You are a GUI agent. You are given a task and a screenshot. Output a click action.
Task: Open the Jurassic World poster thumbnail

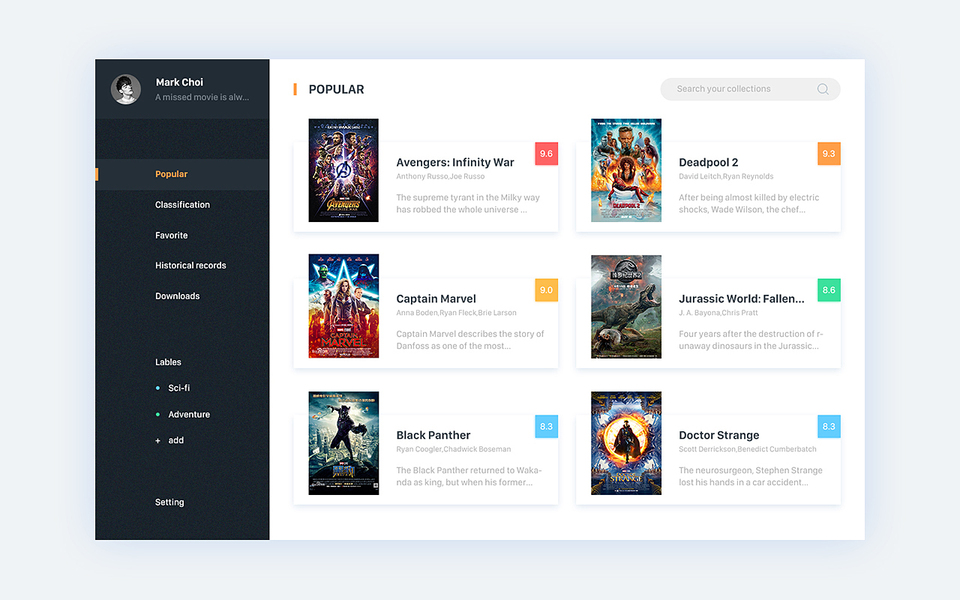pos(626,307)
